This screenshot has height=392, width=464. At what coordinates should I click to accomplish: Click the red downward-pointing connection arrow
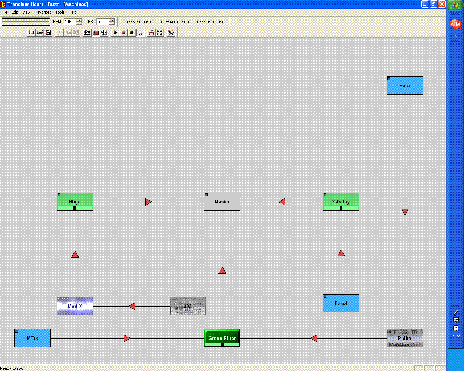[405, 212]
